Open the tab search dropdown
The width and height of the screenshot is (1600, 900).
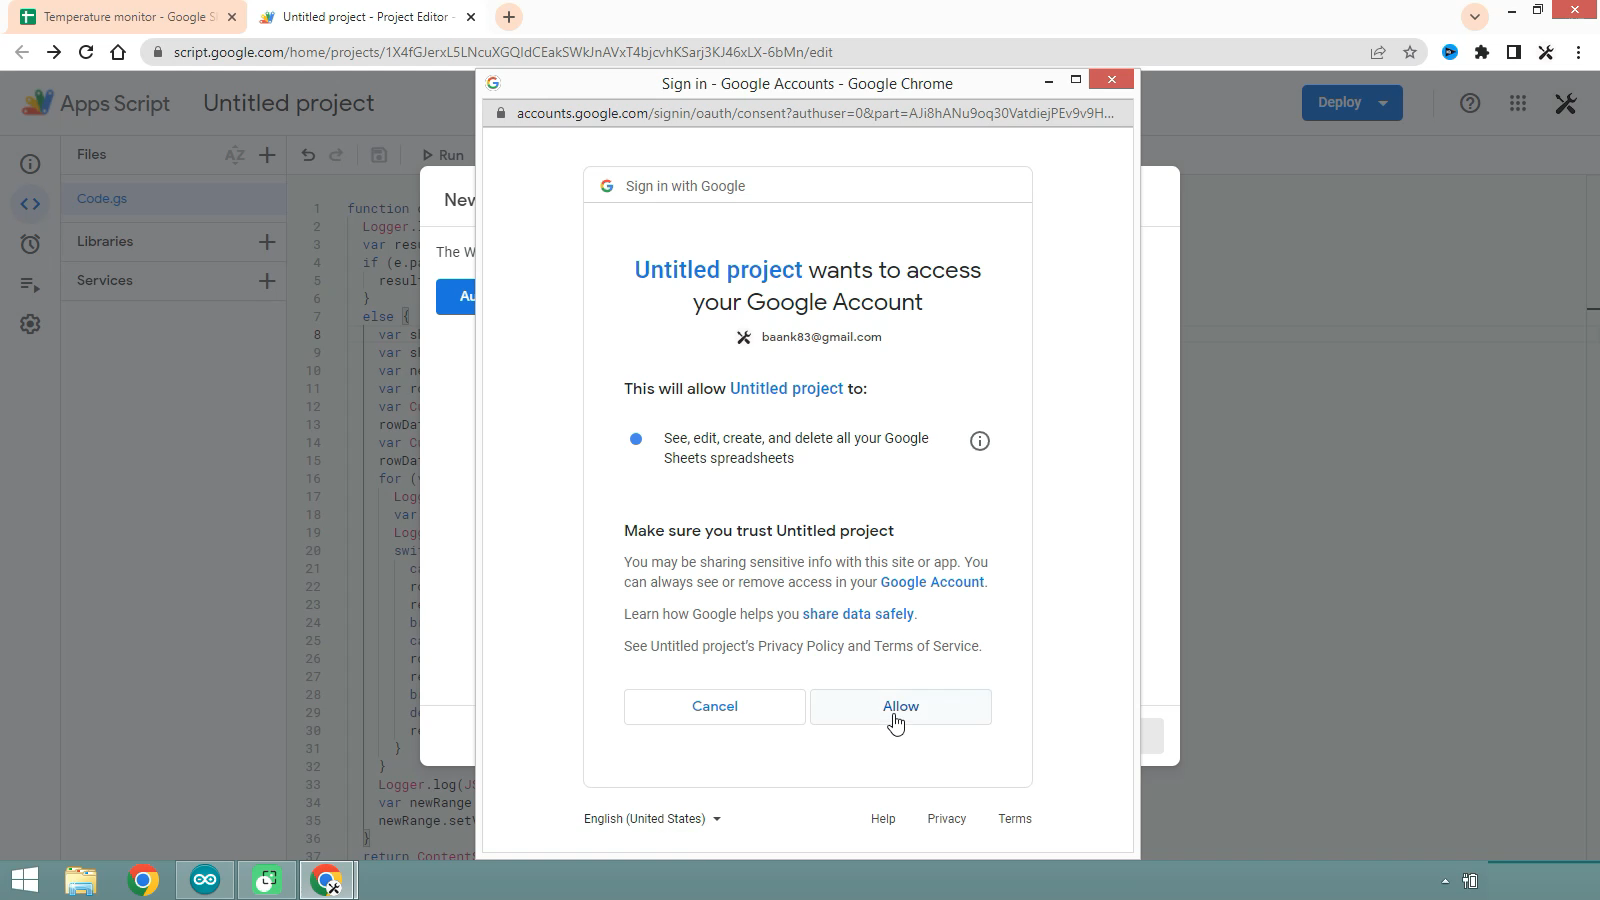[1474, 17]
